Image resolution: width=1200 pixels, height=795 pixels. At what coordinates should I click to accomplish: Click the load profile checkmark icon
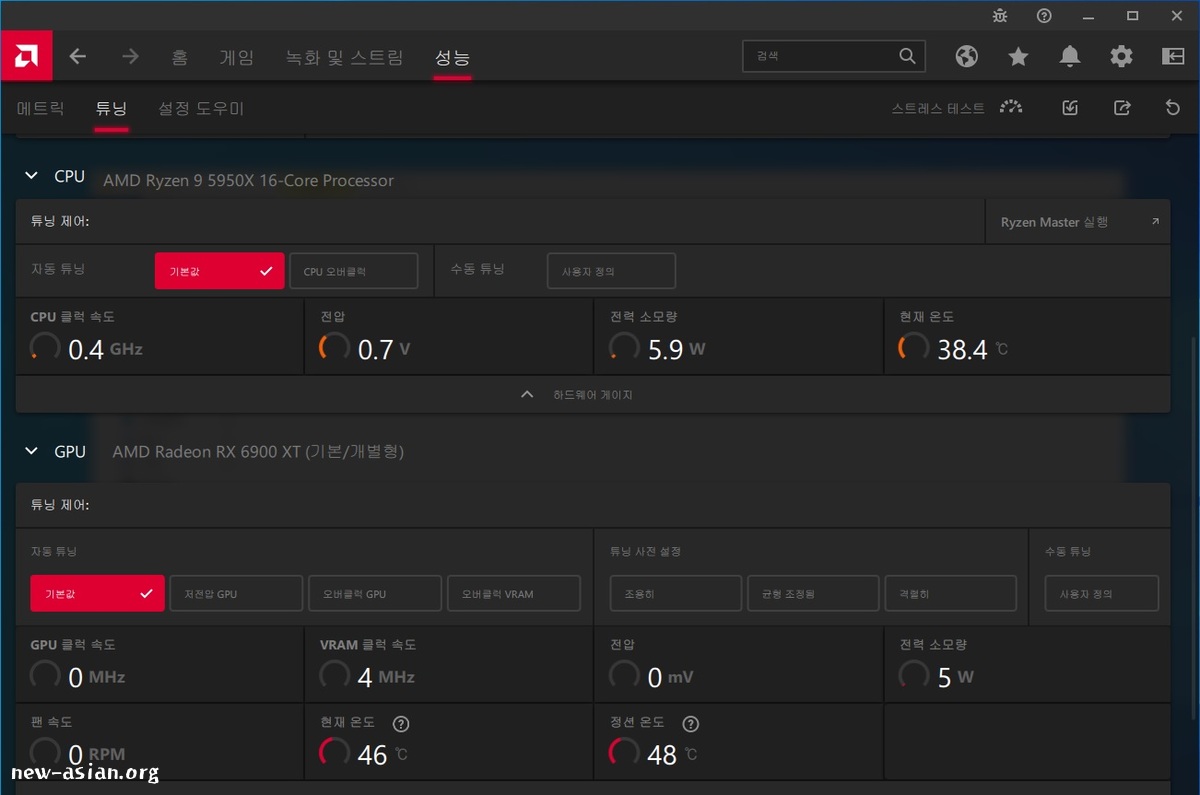[x=1070, y=108]
